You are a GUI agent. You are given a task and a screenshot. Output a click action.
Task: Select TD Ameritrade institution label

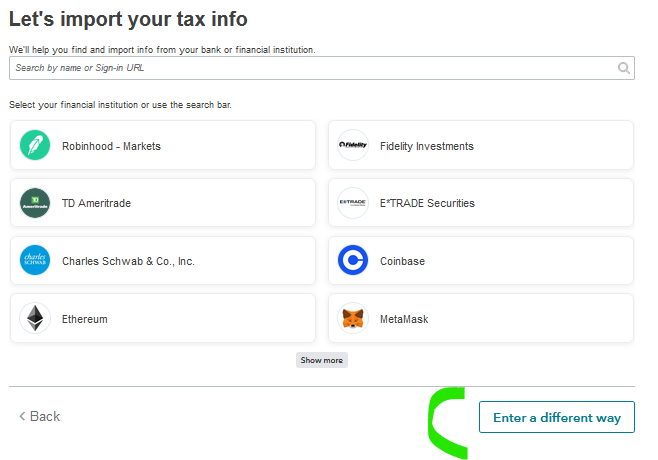(97, 203)
